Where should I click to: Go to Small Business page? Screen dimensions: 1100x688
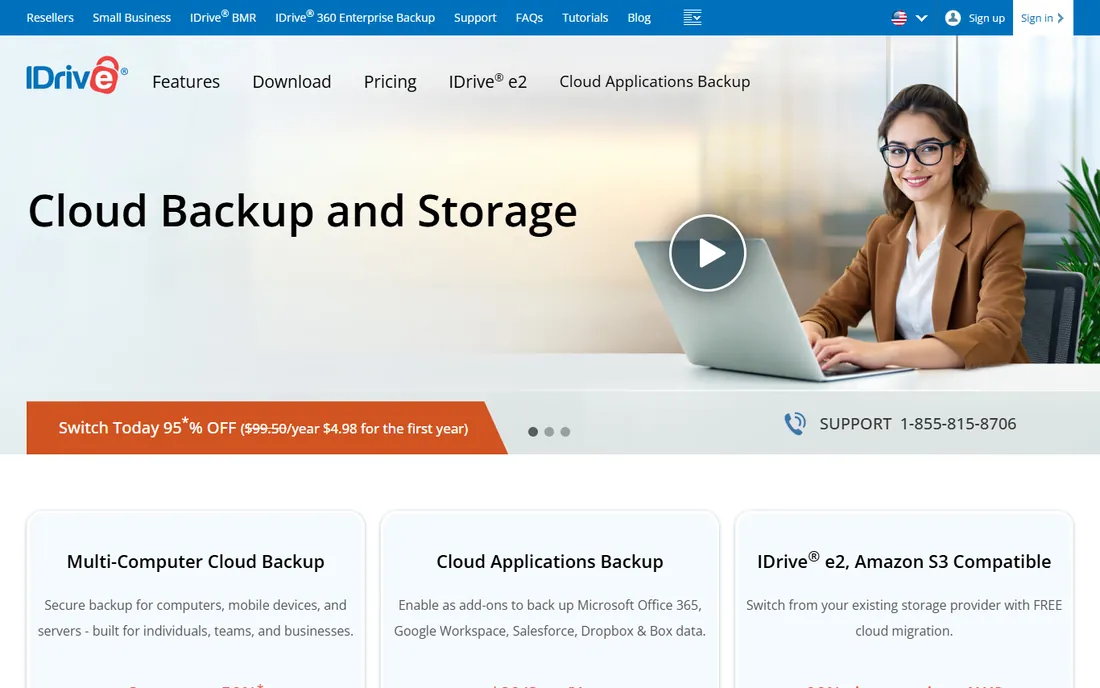point(132,18)
